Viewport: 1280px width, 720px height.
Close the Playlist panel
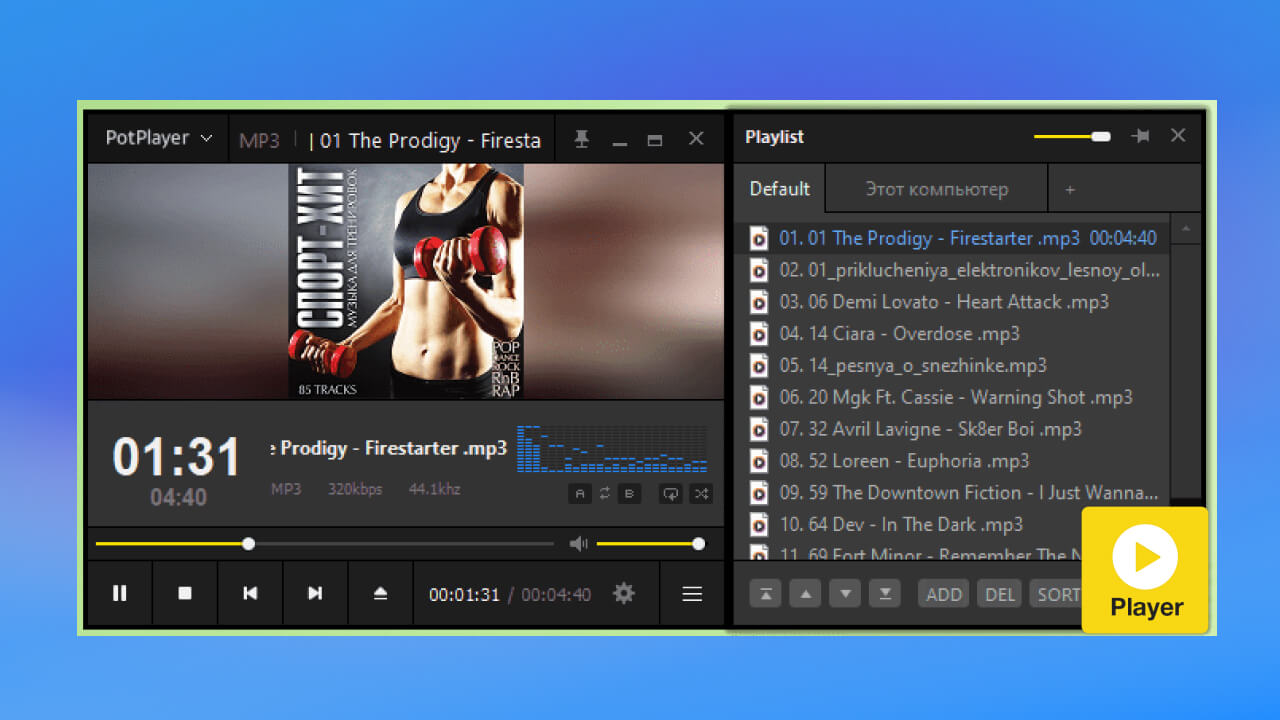coord(1178,135)
